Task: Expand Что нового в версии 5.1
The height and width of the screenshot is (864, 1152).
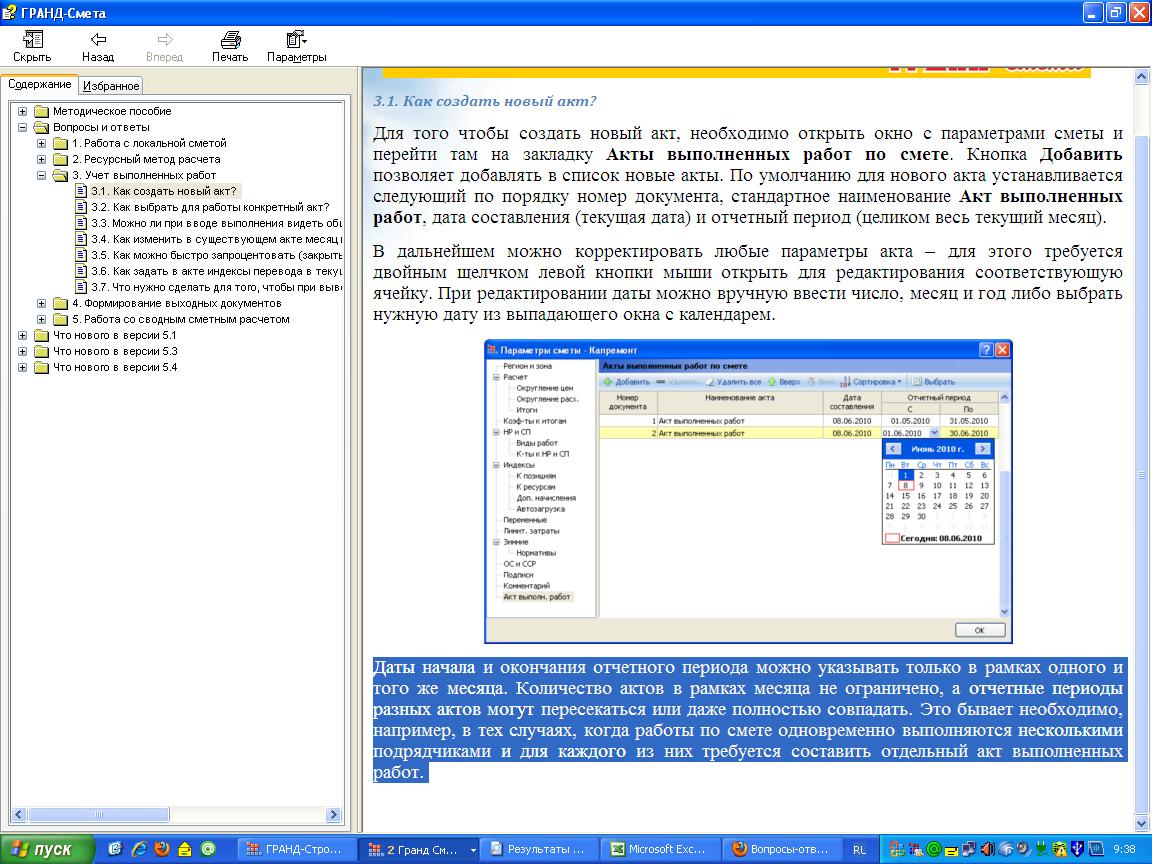Action: tap(23, 336)
